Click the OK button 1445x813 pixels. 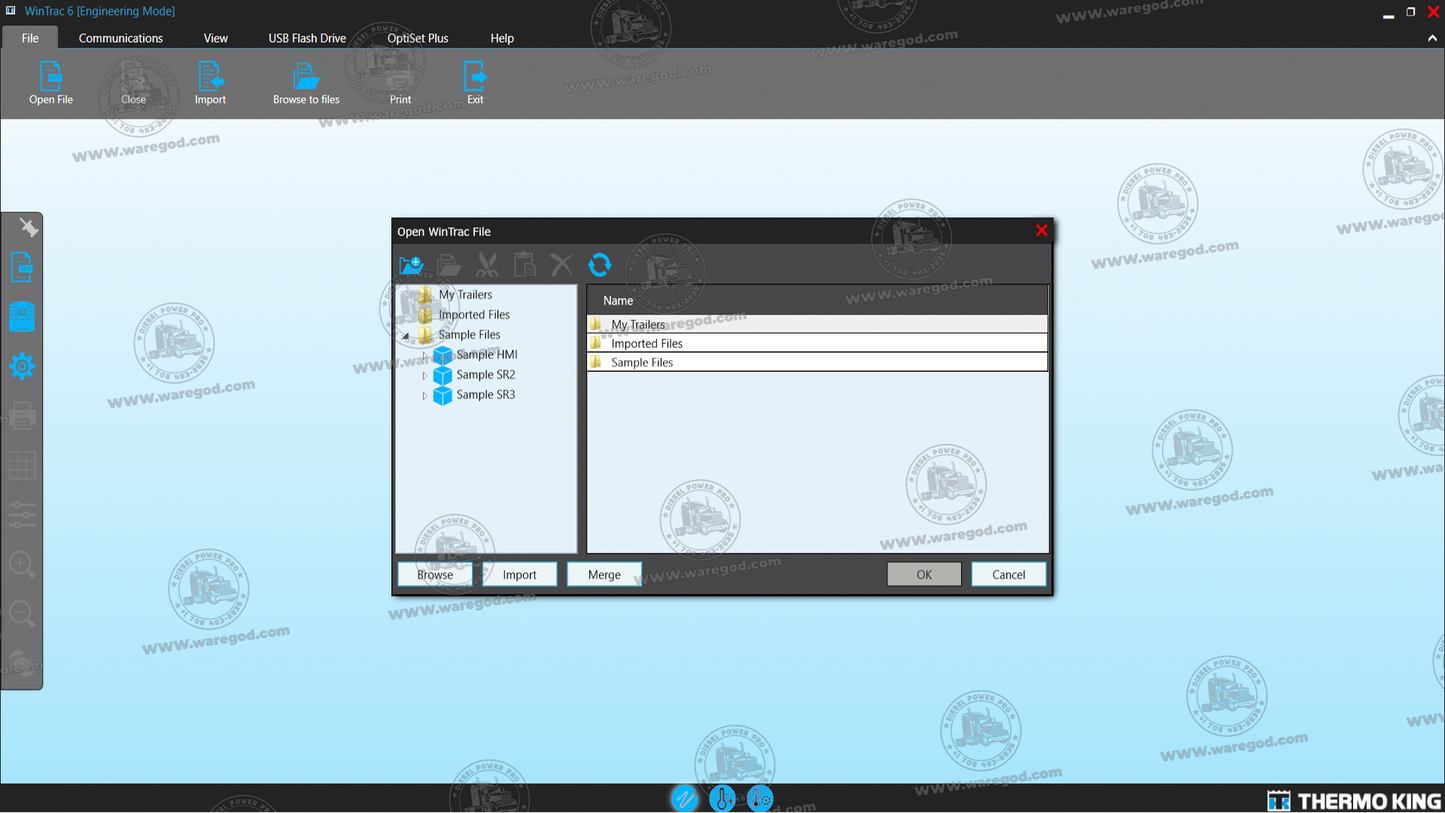tap(924, 574)
